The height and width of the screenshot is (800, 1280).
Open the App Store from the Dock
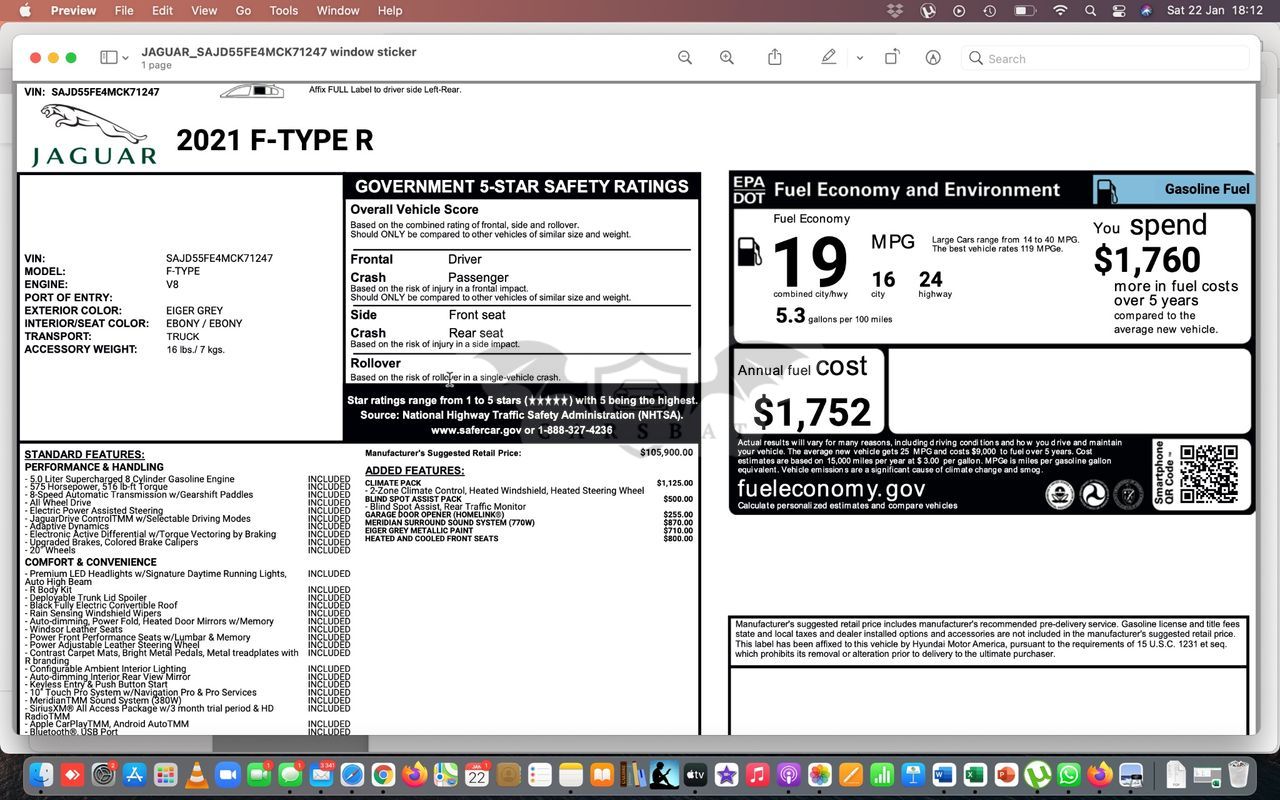click(134, 775)
